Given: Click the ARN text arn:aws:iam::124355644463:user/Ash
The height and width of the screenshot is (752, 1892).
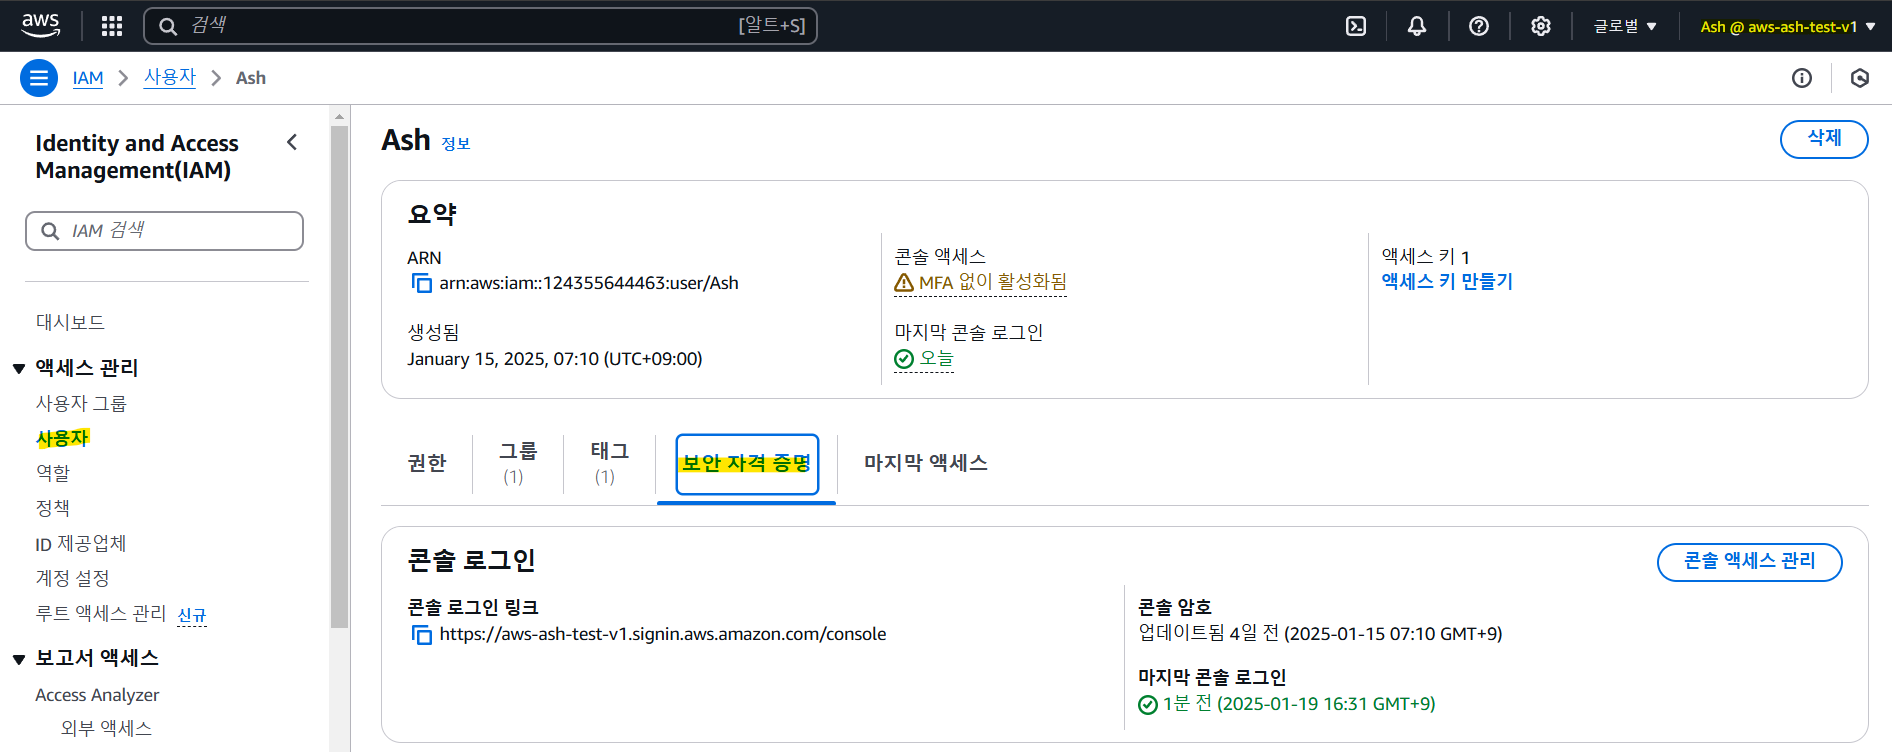Looking at the screenshot, I should 589,283.
